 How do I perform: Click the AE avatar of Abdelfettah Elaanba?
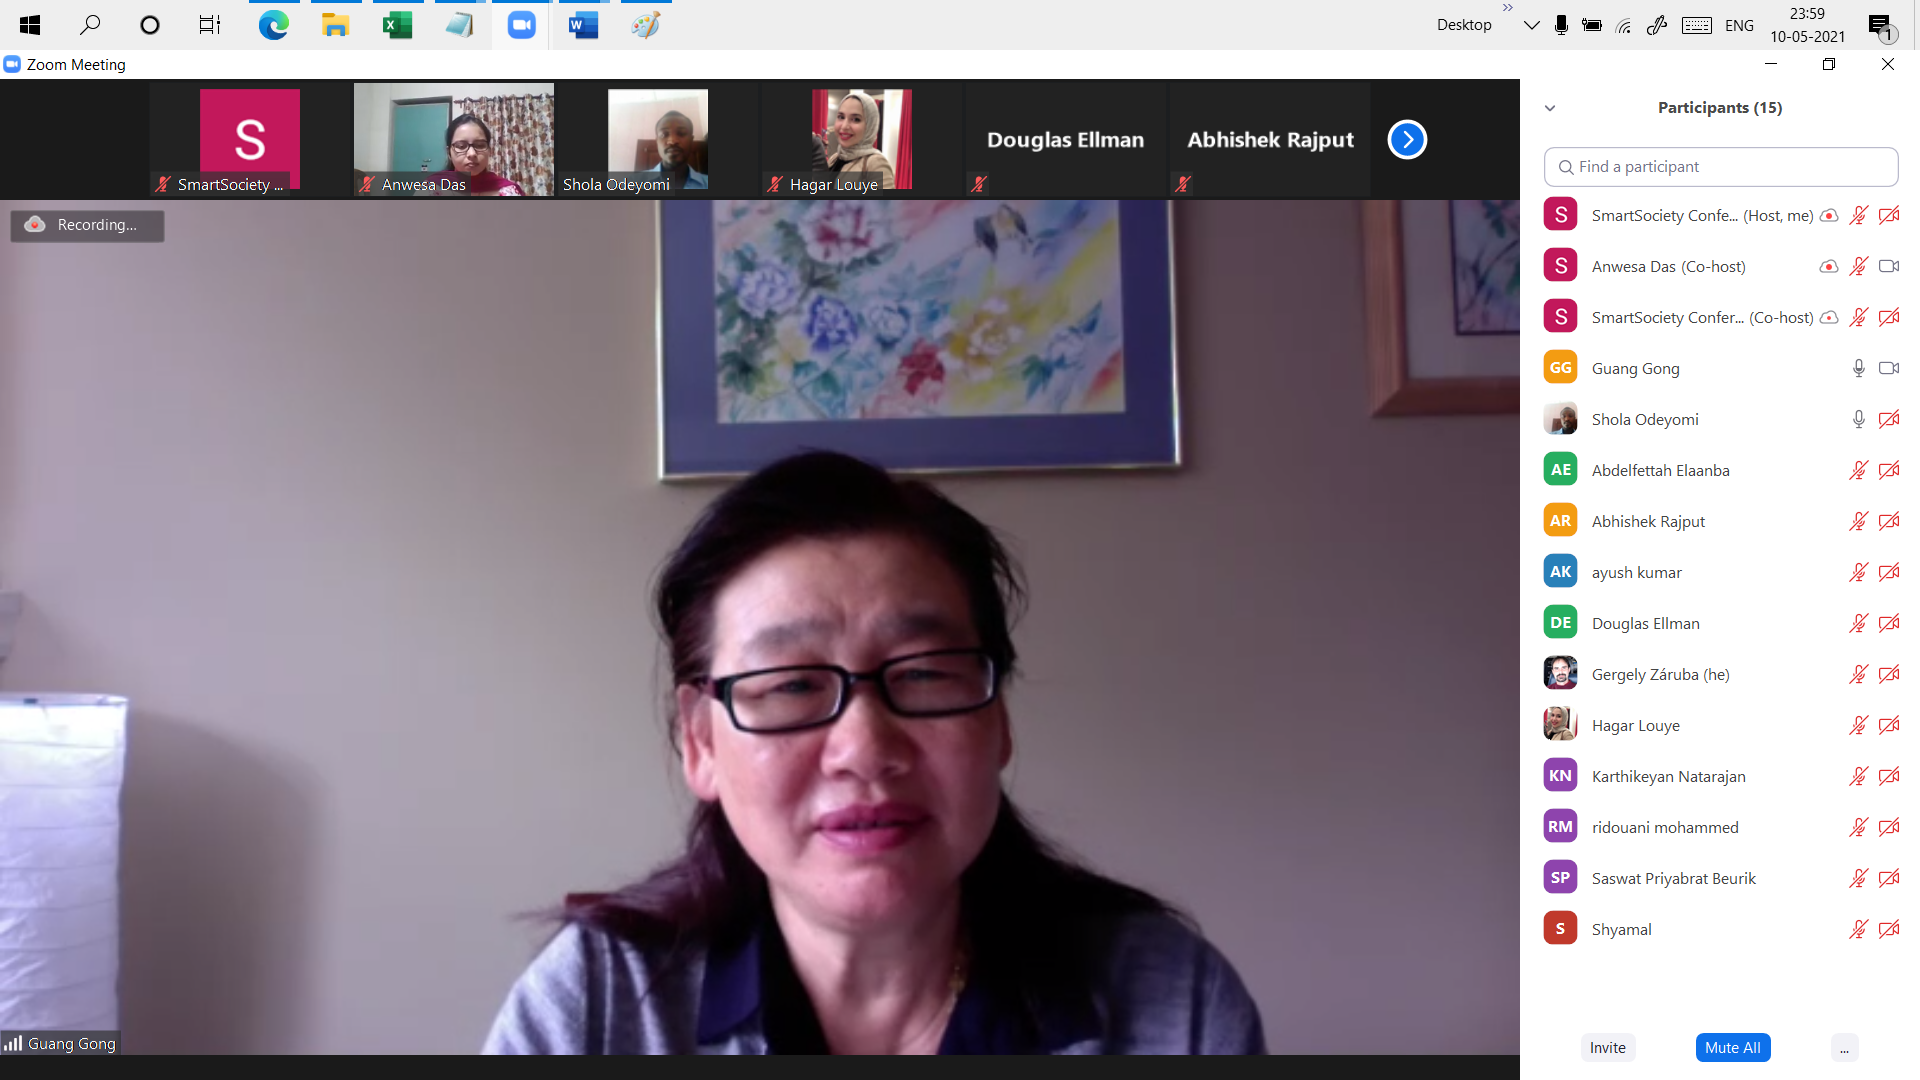pos(1560,470)
